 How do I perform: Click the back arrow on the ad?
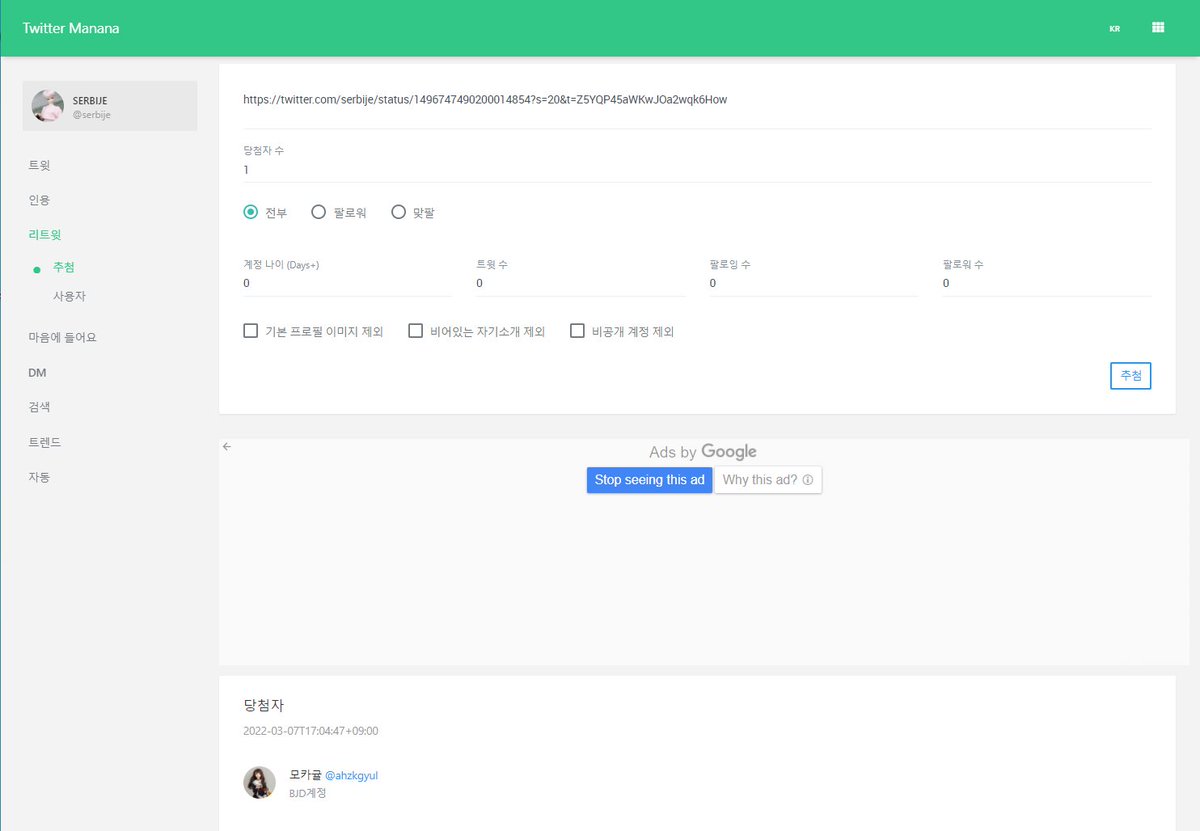tap(227, 447)
